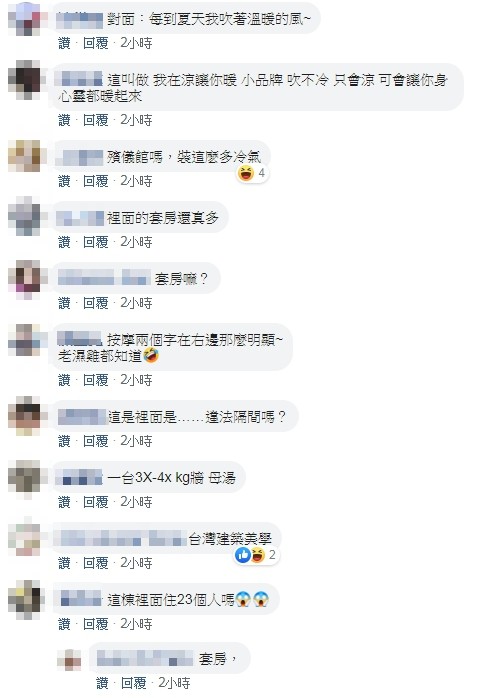Click thumbs-up reaction icon on 台灣建築美學 comment

pyautogui.click(x=243, y=555)
